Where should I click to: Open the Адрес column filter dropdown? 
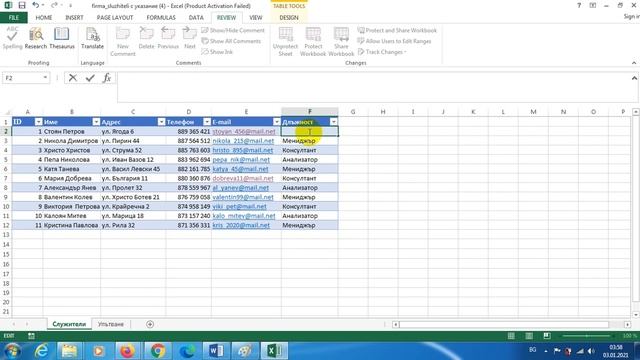tap(161, 122)
